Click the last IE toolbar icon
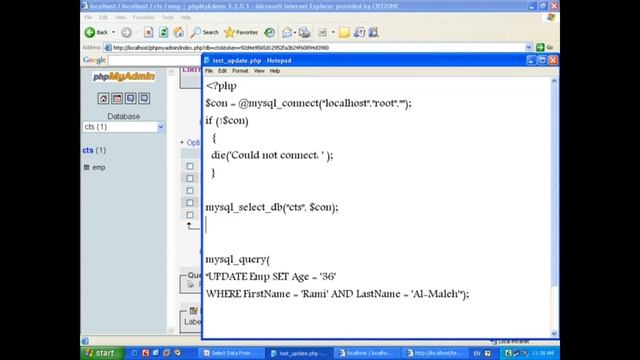The height and width of the screenshot is (360, 640). 373,32
